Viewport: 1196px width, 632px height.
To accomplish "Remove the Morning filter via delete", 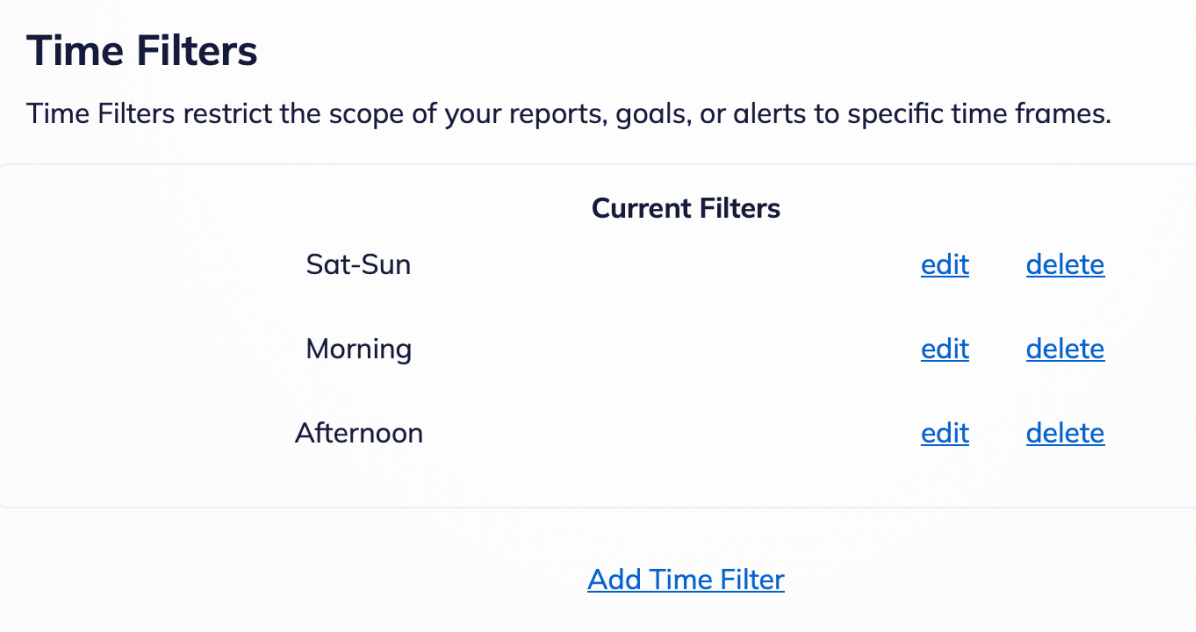I will pyautogui.click(x=1065, y=349).
